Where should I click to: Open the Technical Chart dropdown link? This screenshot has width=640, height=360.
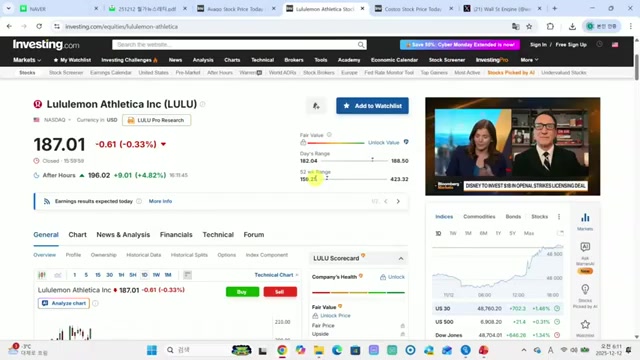click(276, 275)
